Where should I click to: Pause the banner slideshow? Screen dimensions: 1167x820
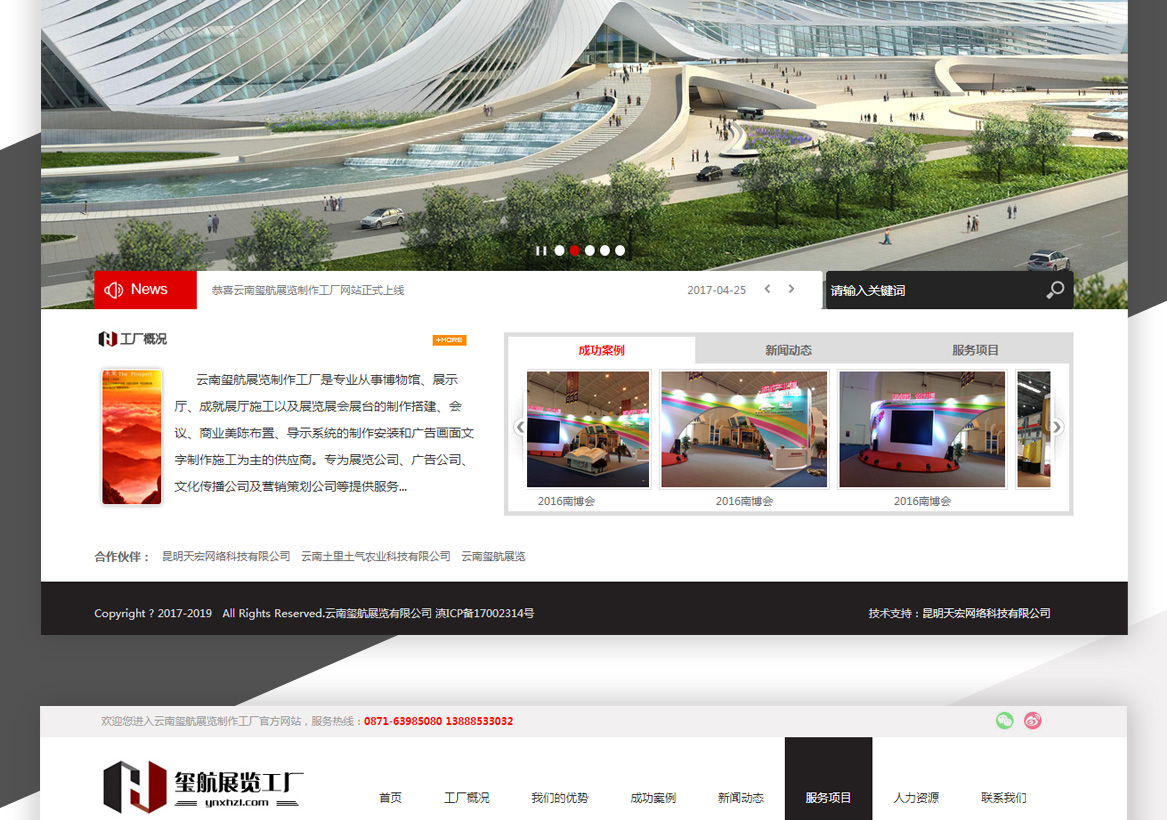click(541, 251)
